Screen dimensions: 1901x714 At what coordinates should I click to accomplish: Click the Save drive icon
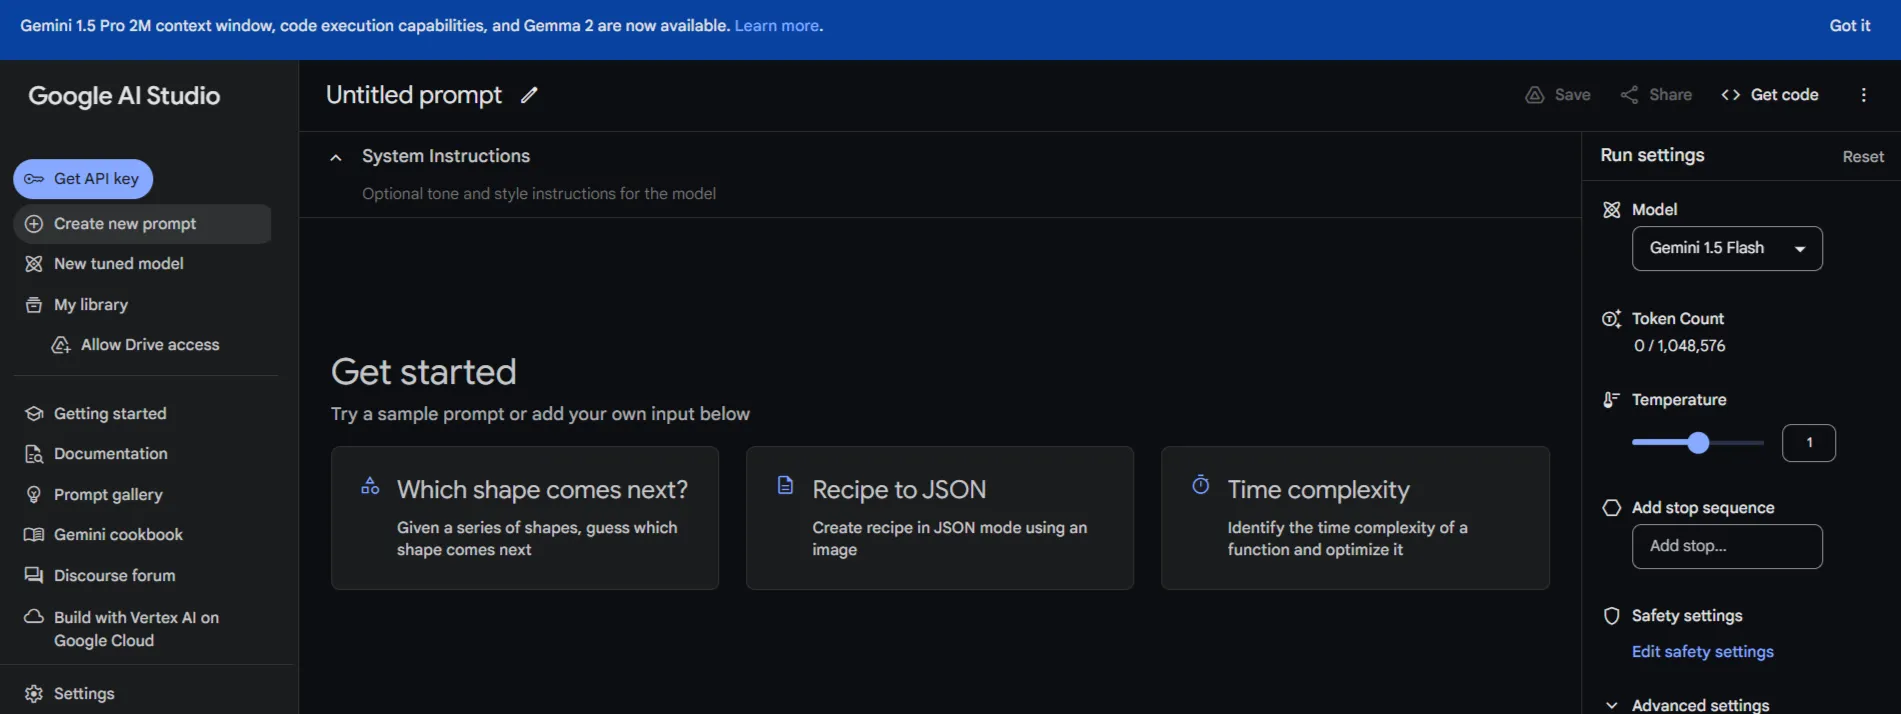click(1534, 95)
